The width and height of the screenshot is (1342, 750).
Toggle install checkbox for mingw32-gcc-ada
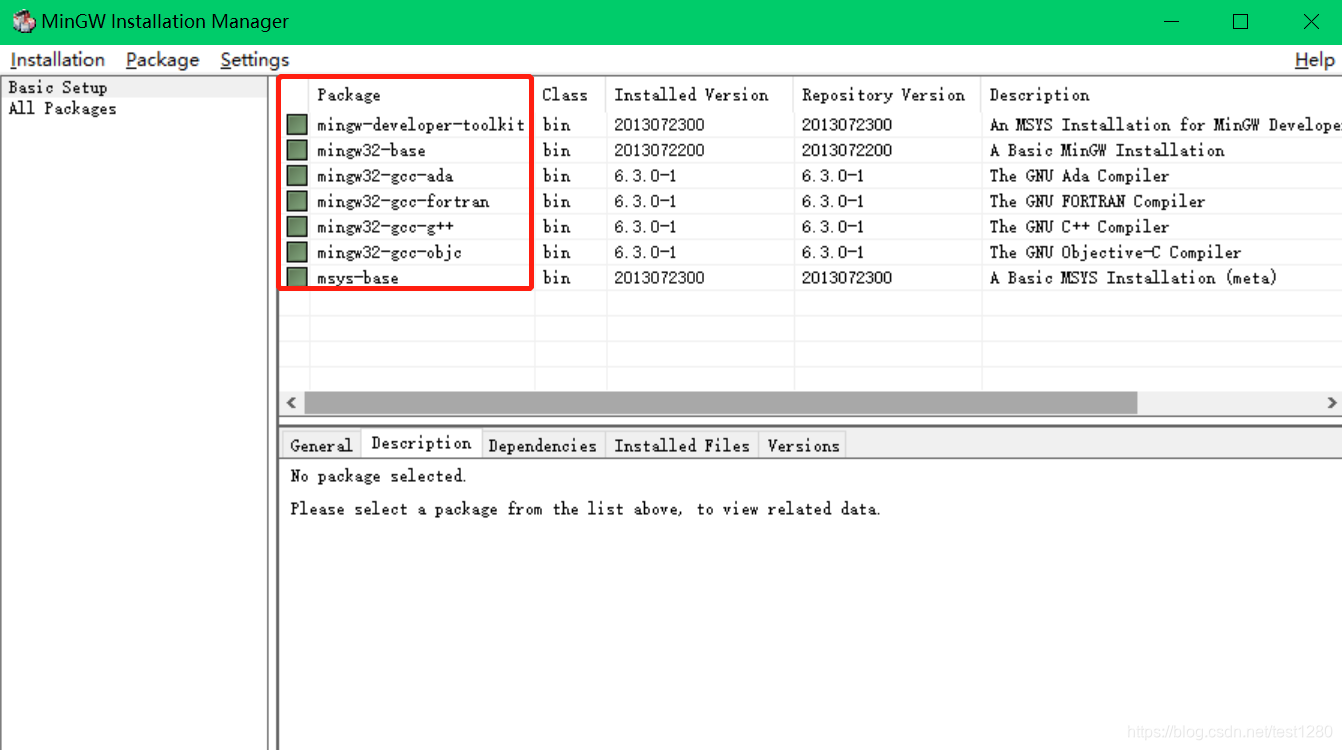297,176
